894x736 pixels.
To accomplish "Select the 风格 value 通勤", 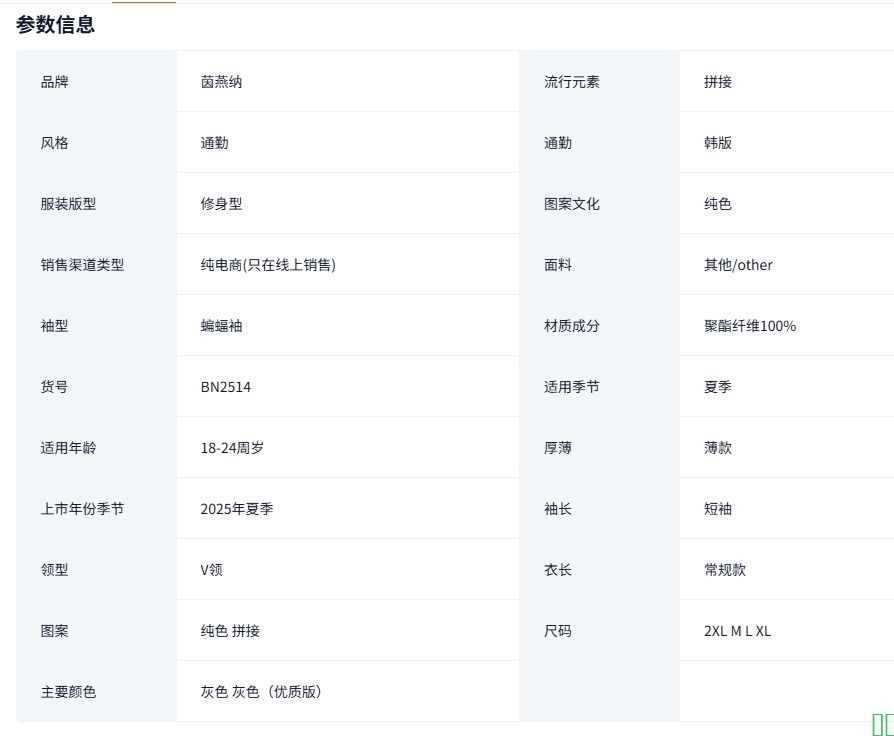I will (214, 143).
